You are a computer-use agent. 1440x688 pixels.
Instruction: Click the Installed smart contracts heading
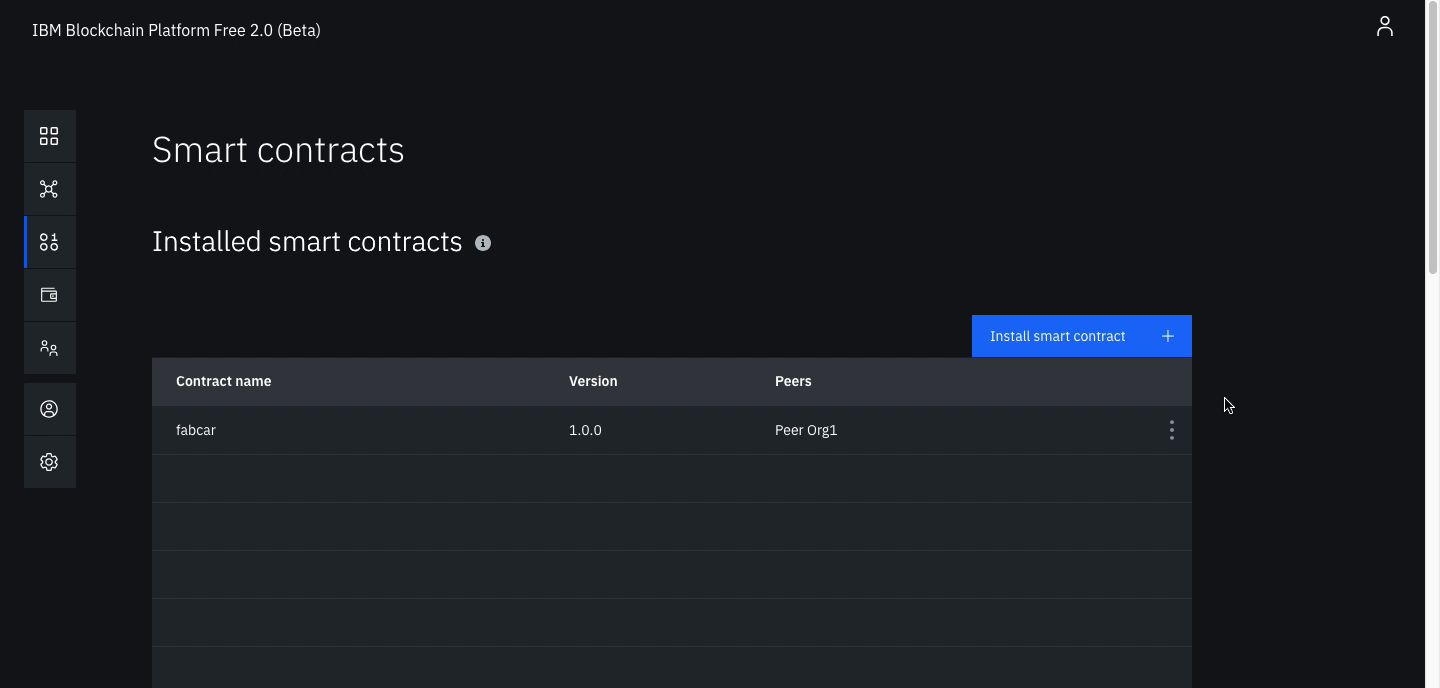[307, 242]
